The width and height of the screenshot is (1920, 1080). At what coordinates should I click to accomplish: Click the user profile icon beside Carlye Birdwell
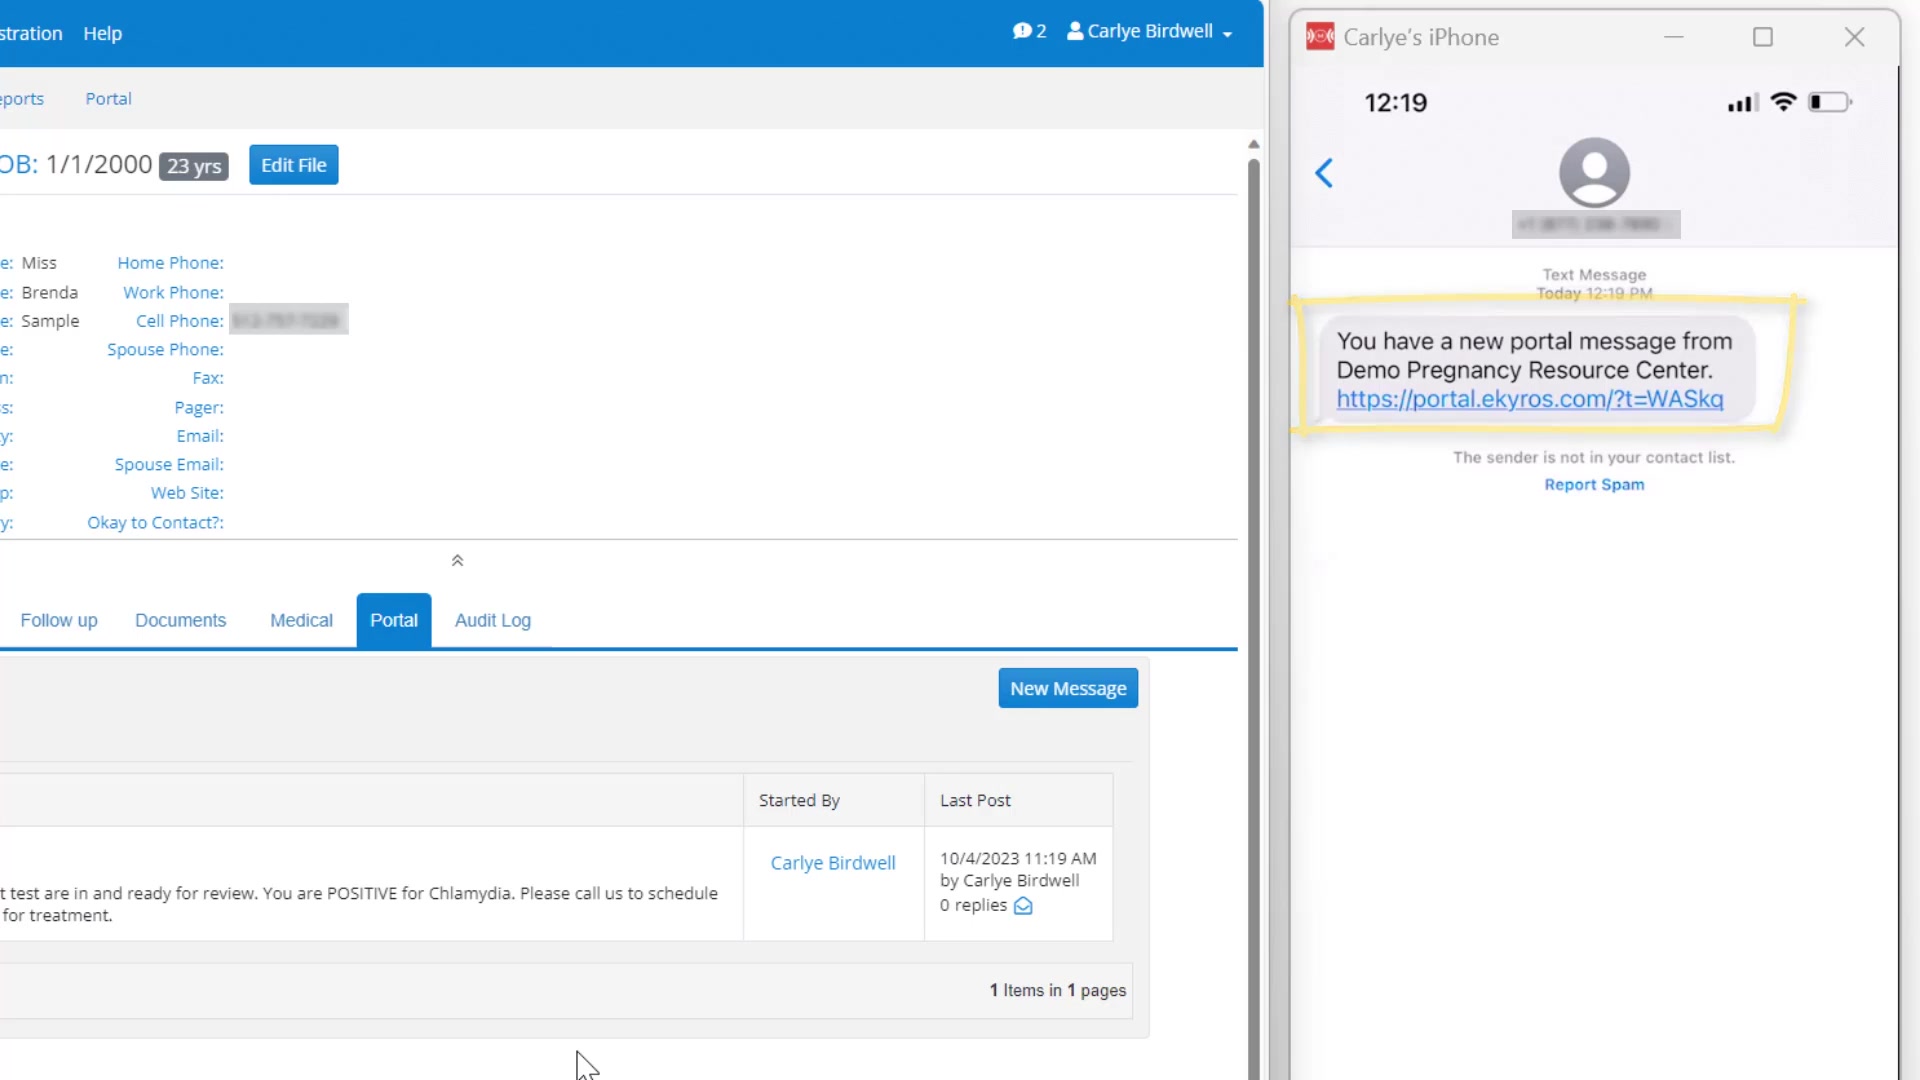pos(1075,31)
